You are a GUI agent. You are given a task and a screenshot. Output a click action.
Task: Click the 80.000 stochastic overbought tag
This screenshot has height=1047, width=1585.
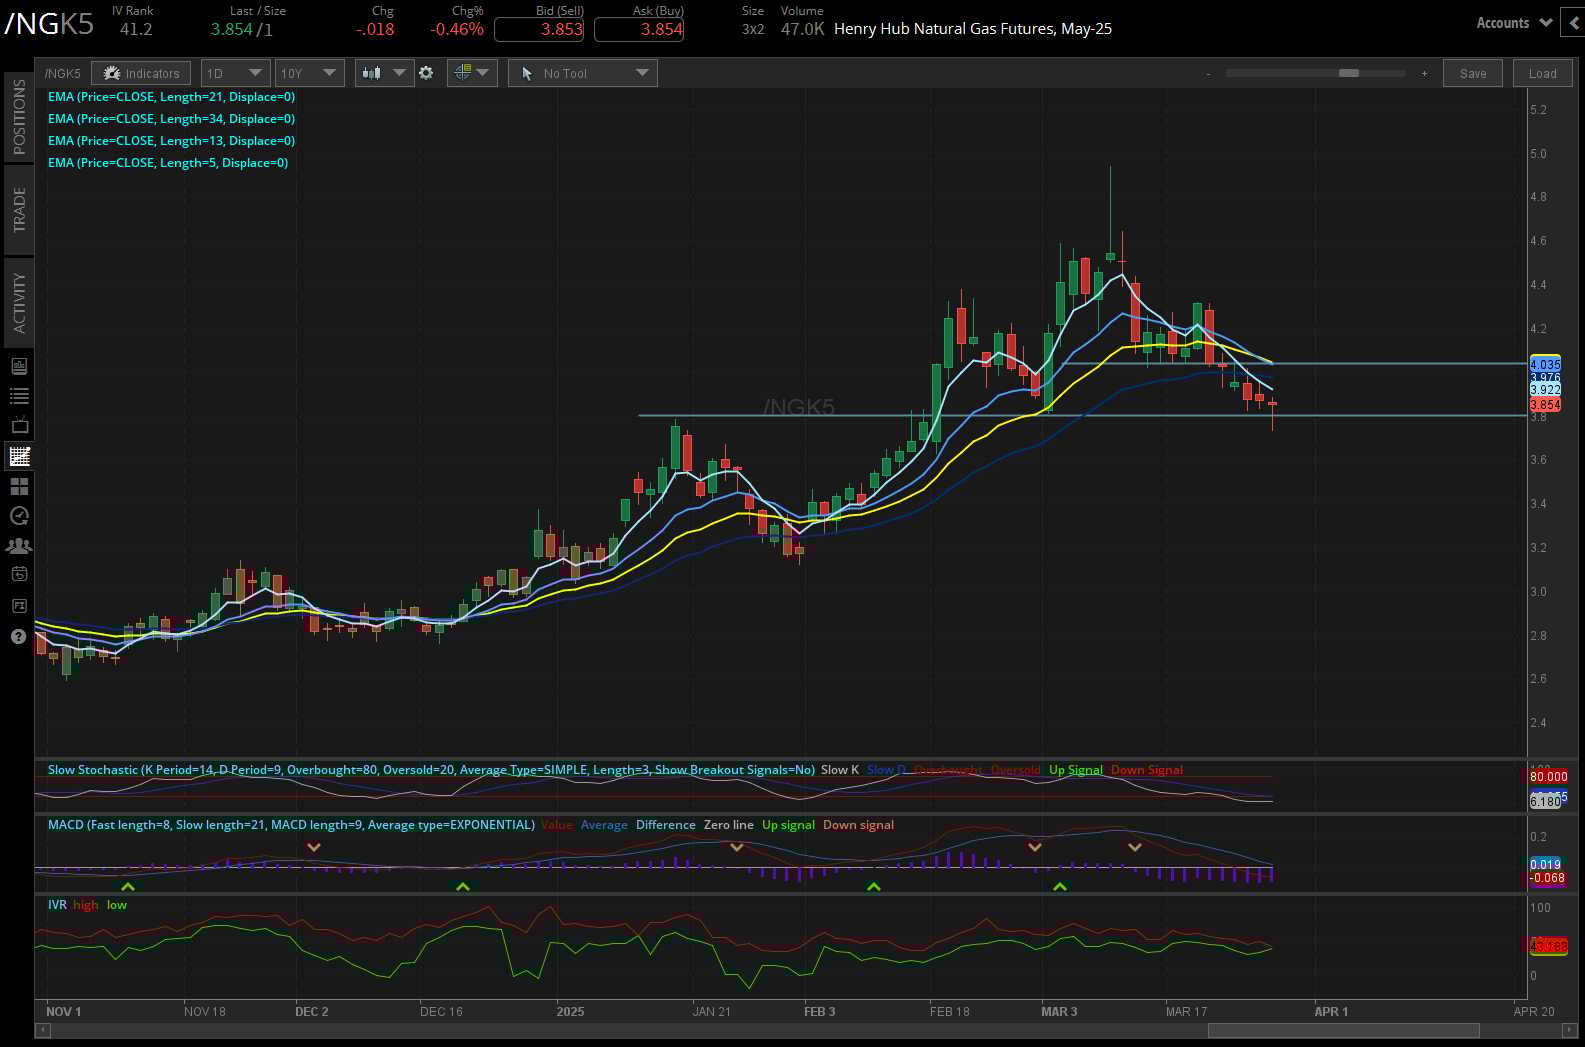pyautogui.click(x=1548, y=777)
